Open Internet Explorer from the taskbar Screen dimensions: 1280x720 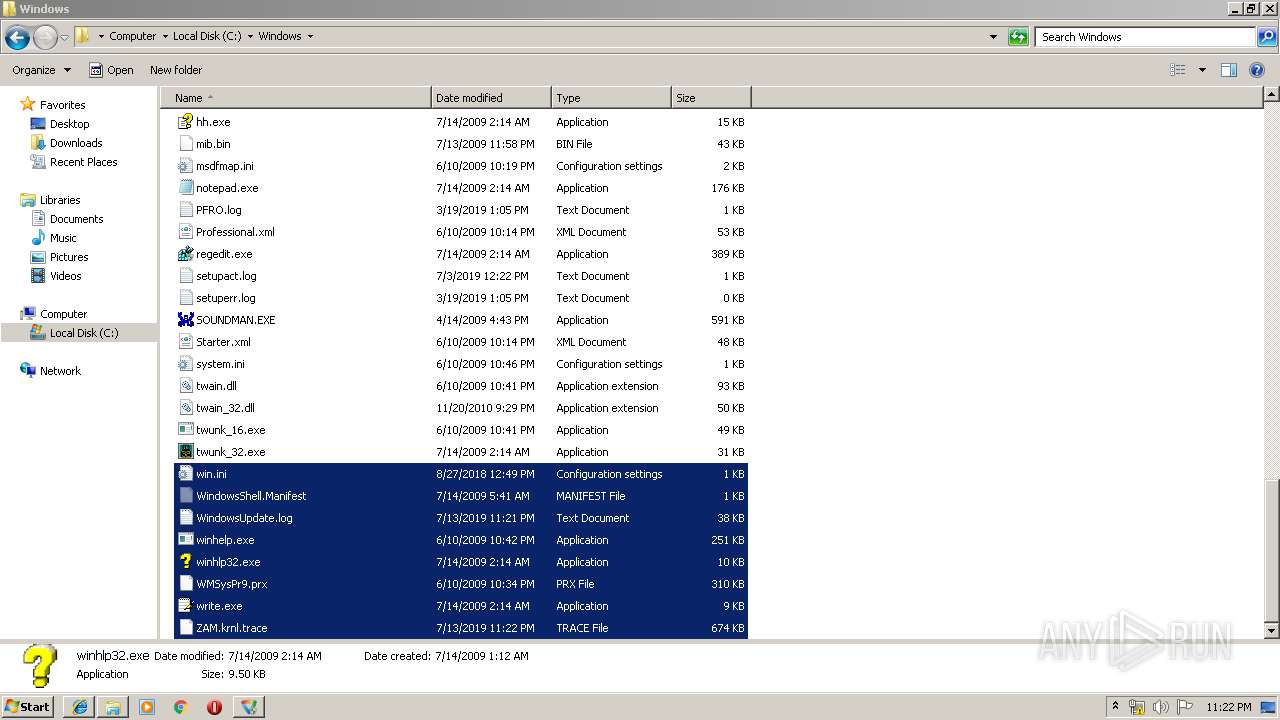click(x=79, y=707)
